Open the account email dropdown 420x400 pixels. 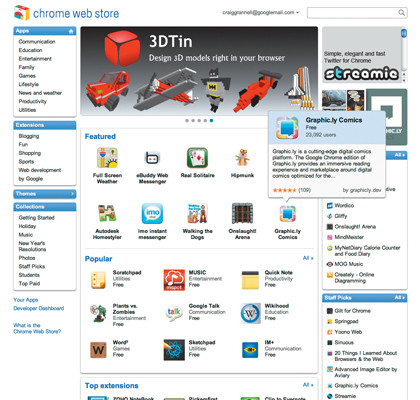click(261, 13)
